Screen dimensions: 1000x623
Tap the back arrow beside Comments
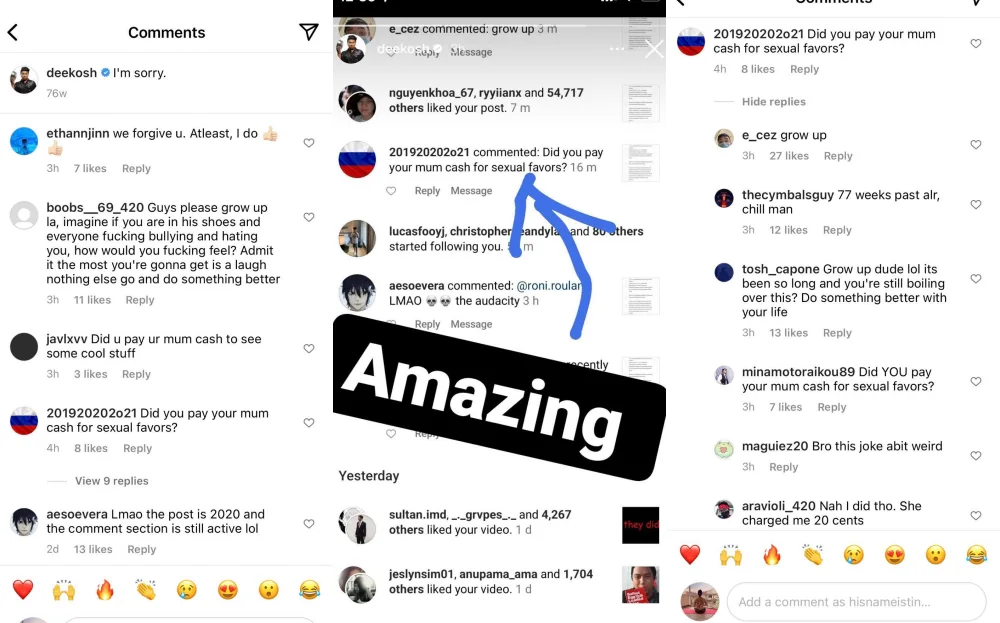pos(13,32)
